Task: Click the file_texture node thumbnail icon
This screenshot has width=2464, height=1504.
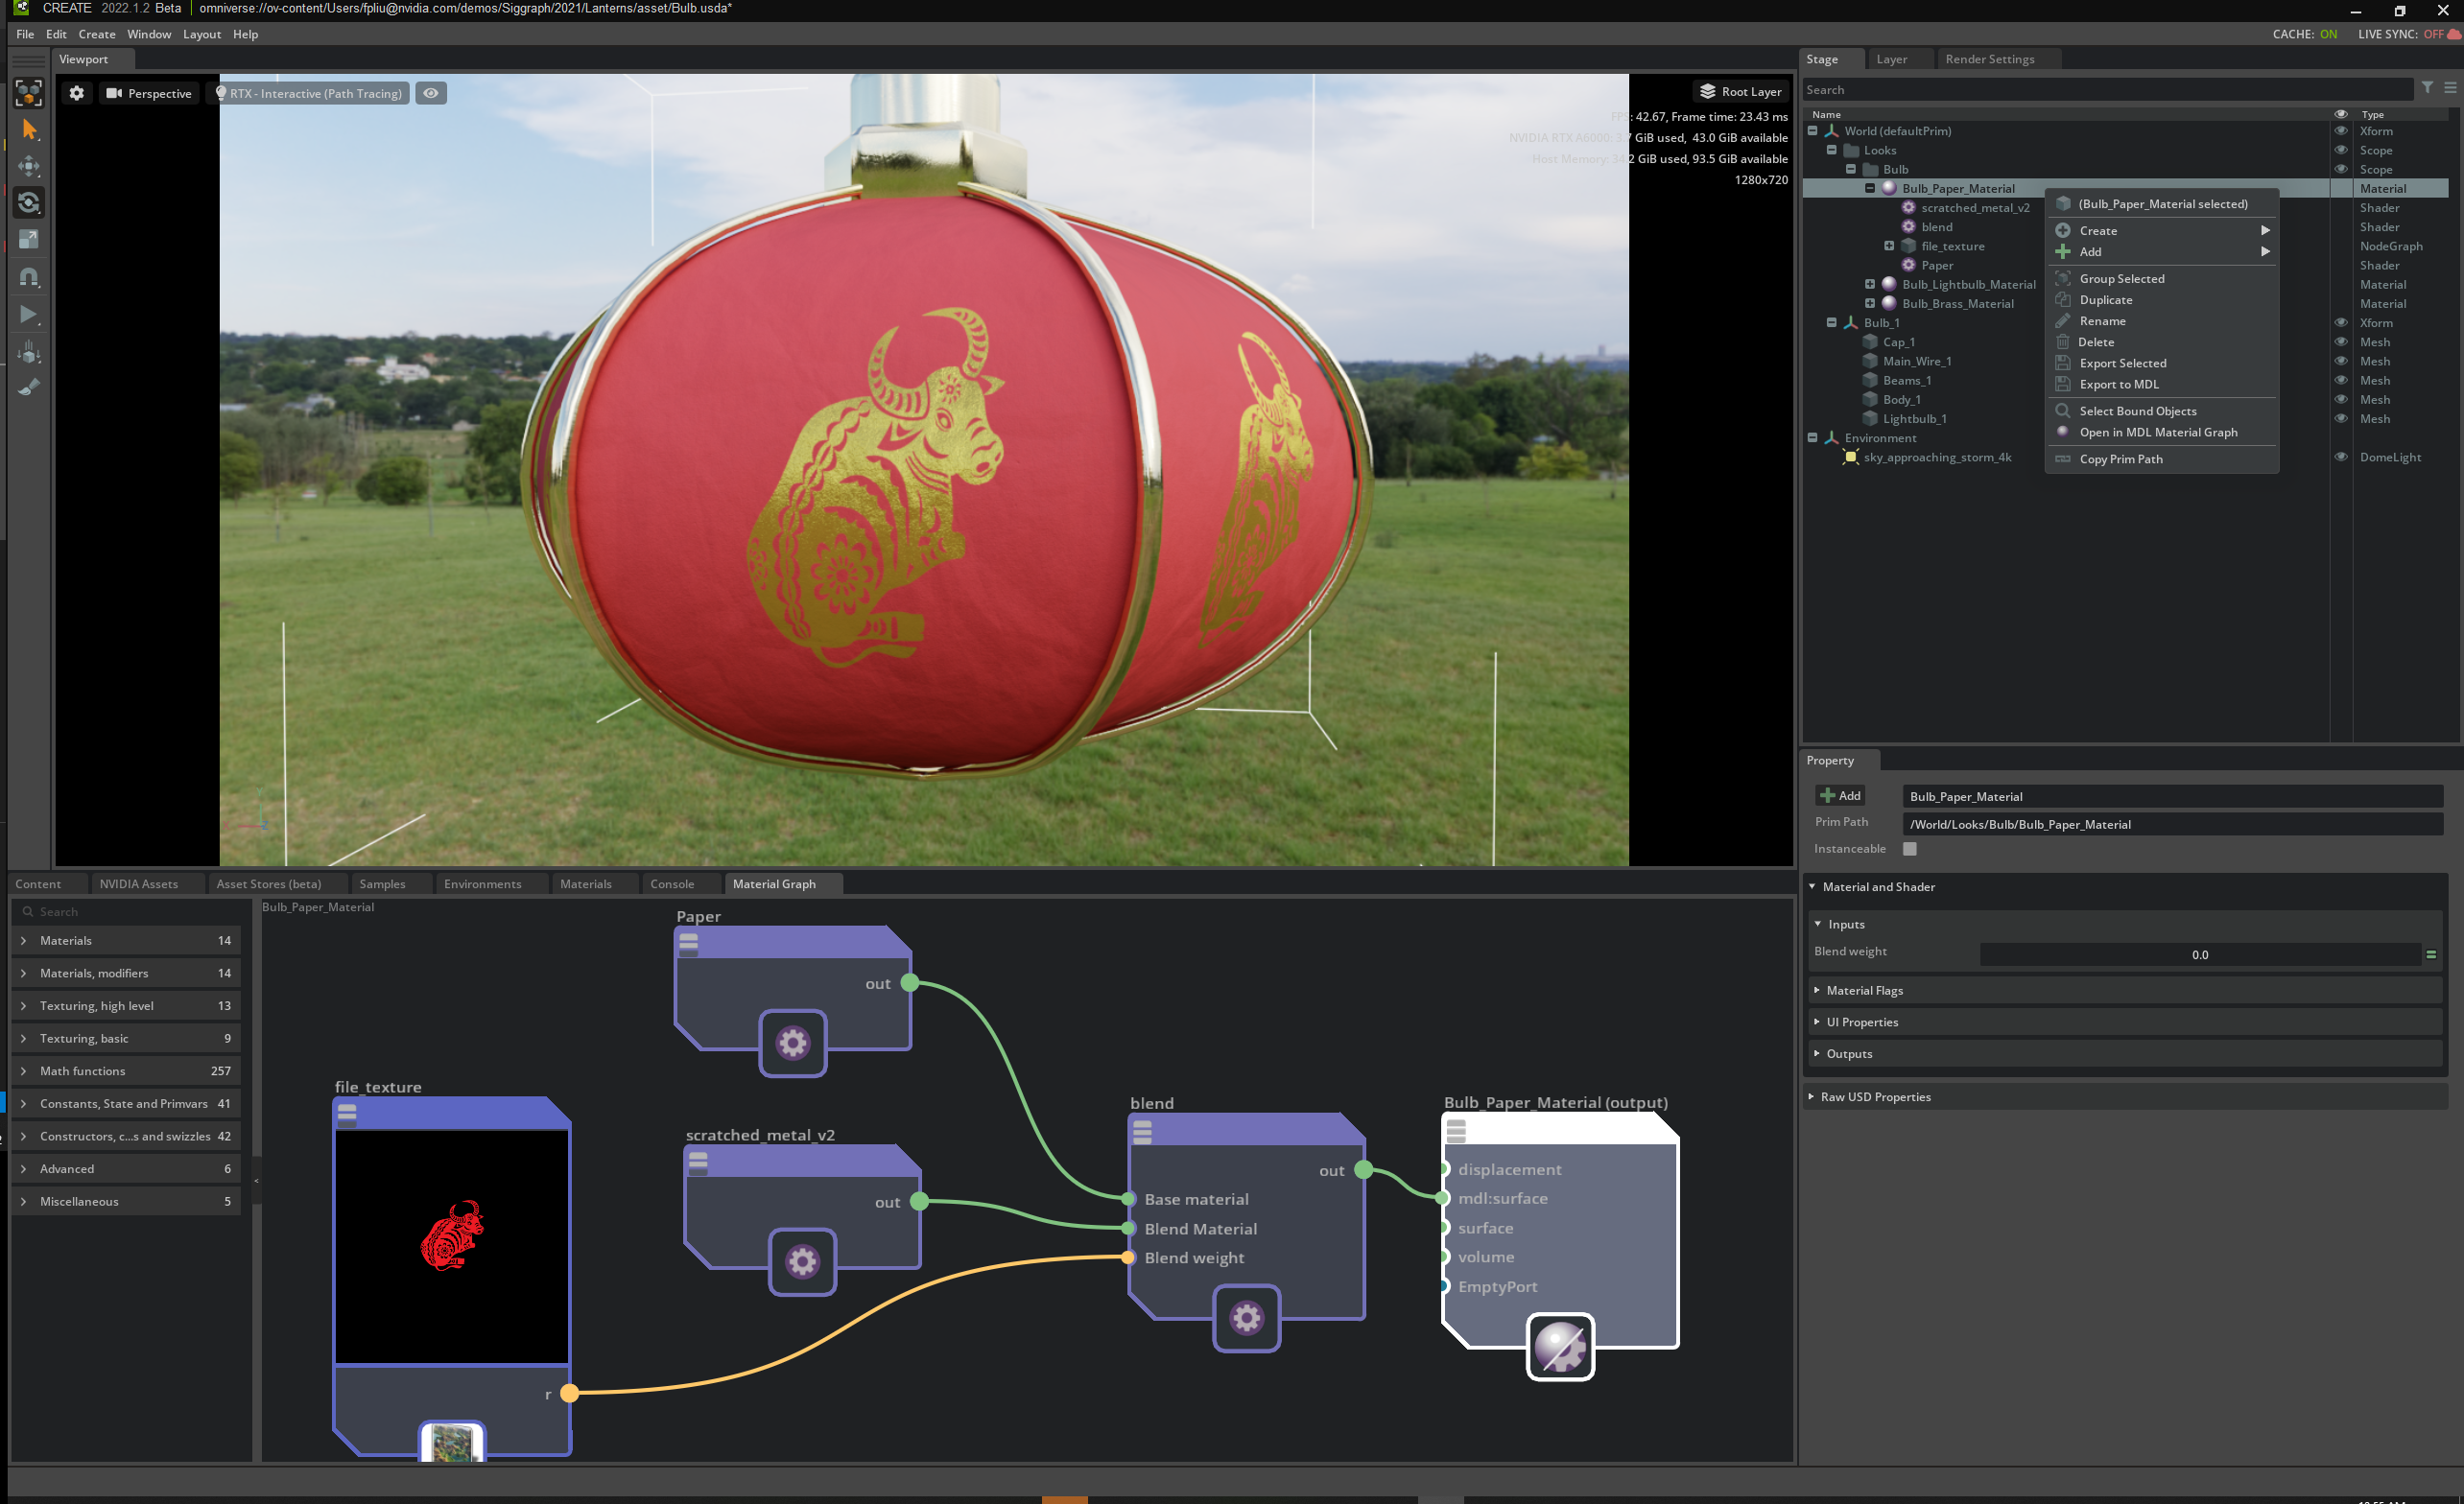Action: (452, 1441)
